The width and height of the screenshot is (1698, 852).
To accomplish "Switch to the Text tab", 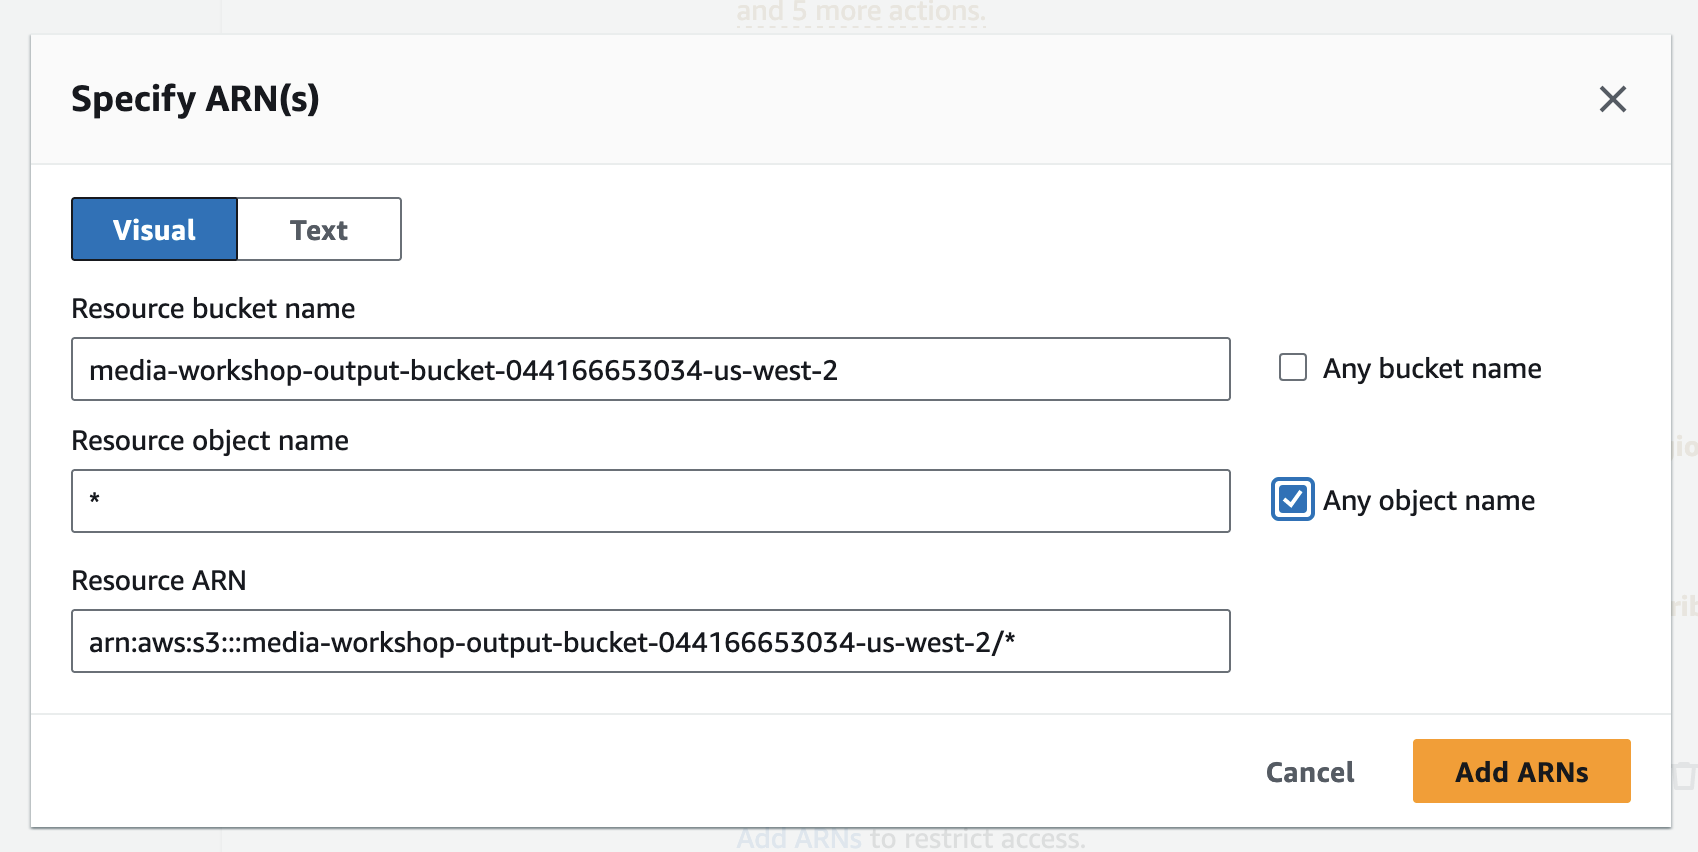I will [x=319, y=230].
